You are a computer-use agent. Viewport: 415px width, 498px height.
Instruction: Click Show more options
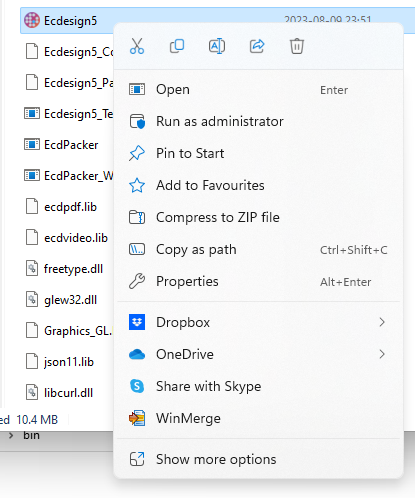tap(258, 459)
